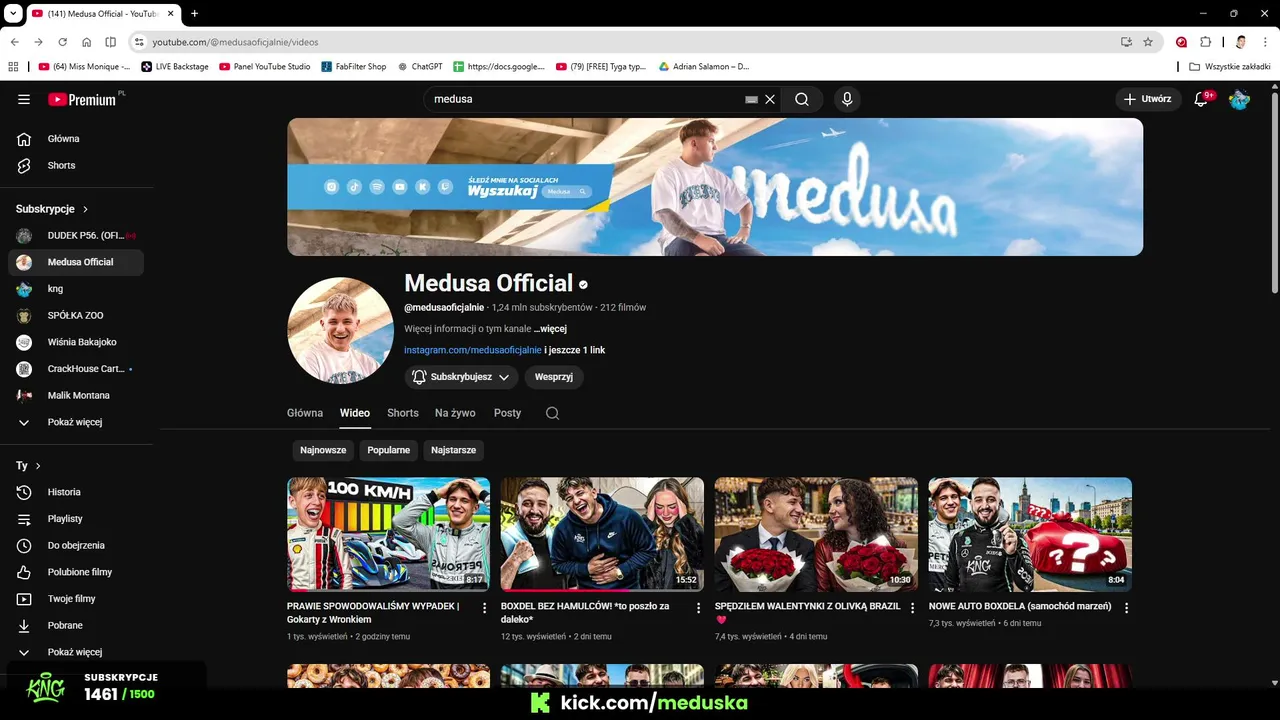
Task: Click the magnifier search button
Action: (802, 99)
